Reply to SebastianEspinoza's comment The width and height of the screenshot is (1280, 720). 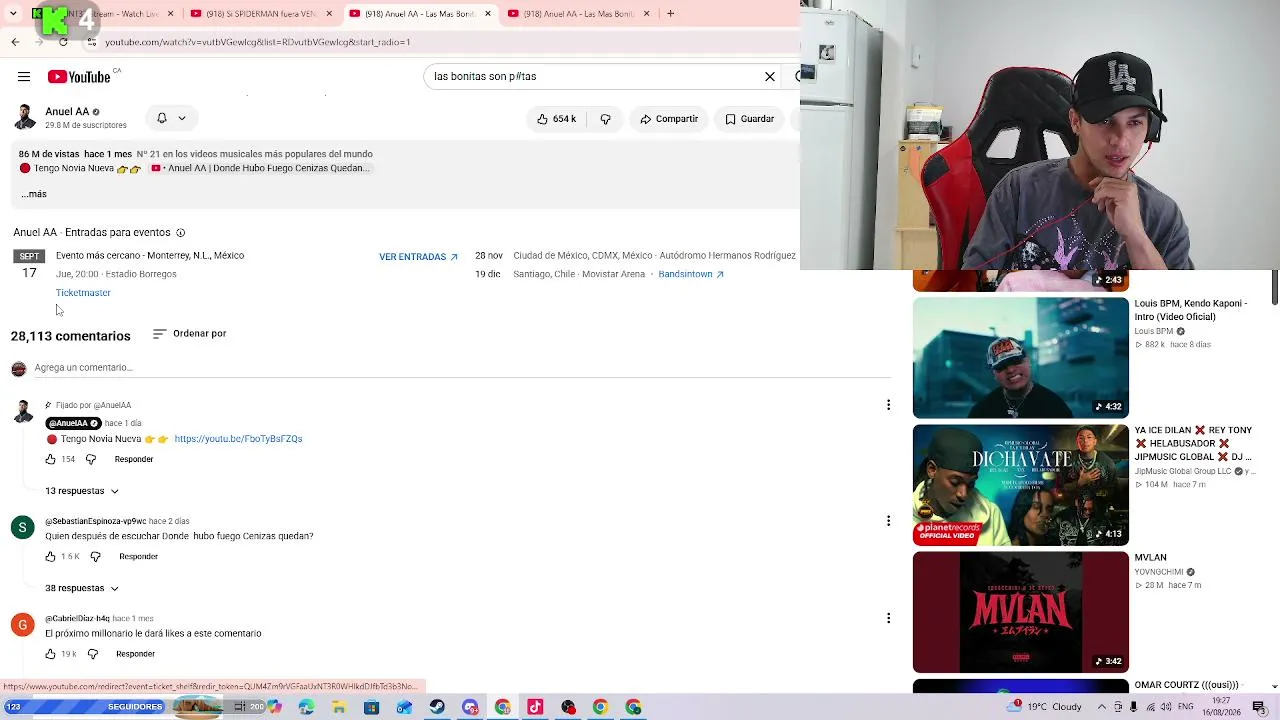[x=139, y=557]
